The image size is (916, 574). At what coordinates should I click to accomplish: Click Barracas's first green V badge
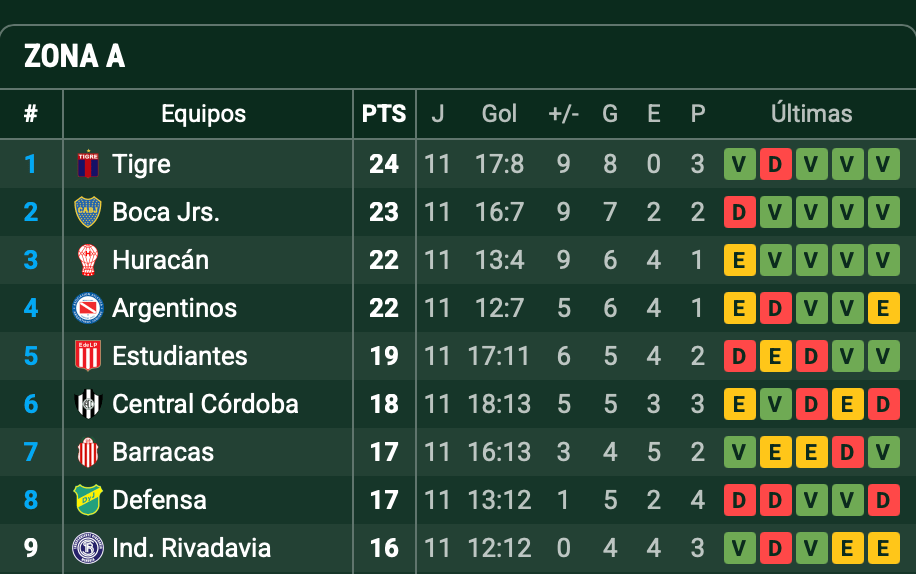pos(739,452)
